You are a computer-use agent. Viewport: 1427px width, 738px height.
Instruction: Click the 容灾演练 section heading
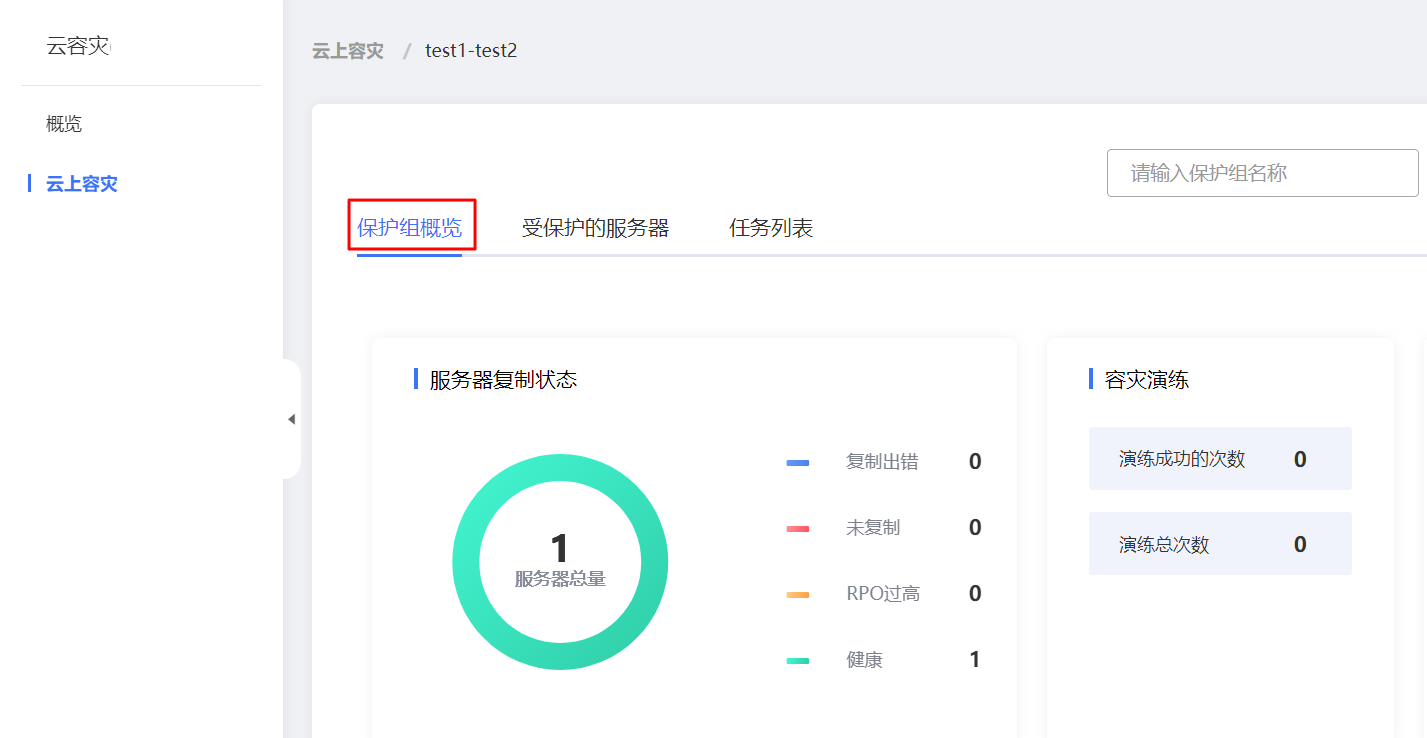click(1146, 380)
